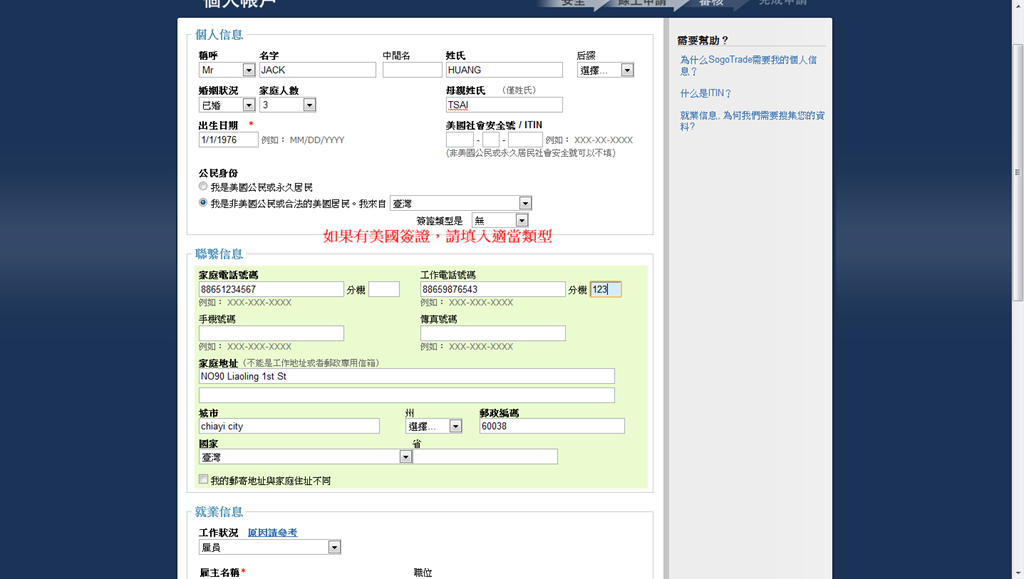Open the 稱呼 (Mr) title dropdown
This screenshot has width=1024, height=579.
click(227, 70)
